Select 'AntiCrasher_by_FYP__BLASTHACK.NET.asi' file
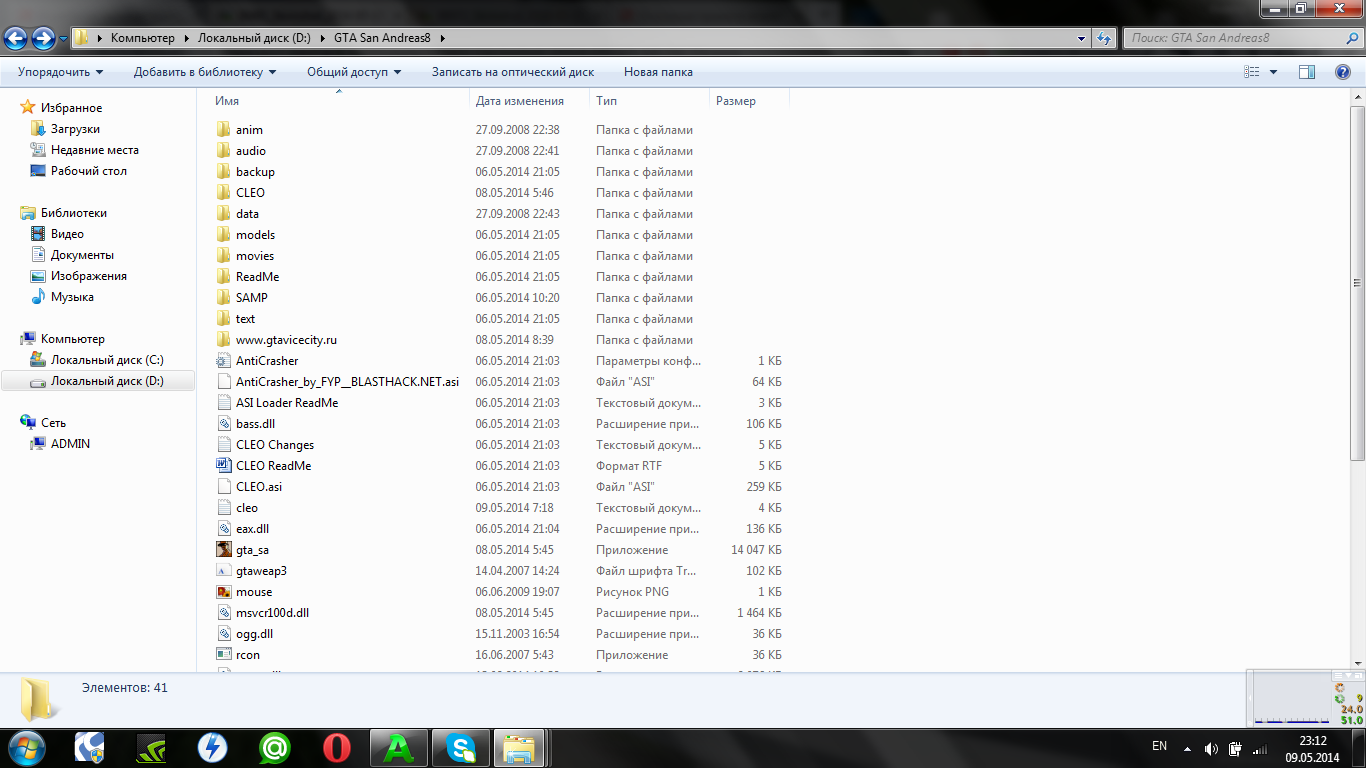The height and width of the screenshot is (768, 1366). 347,382
